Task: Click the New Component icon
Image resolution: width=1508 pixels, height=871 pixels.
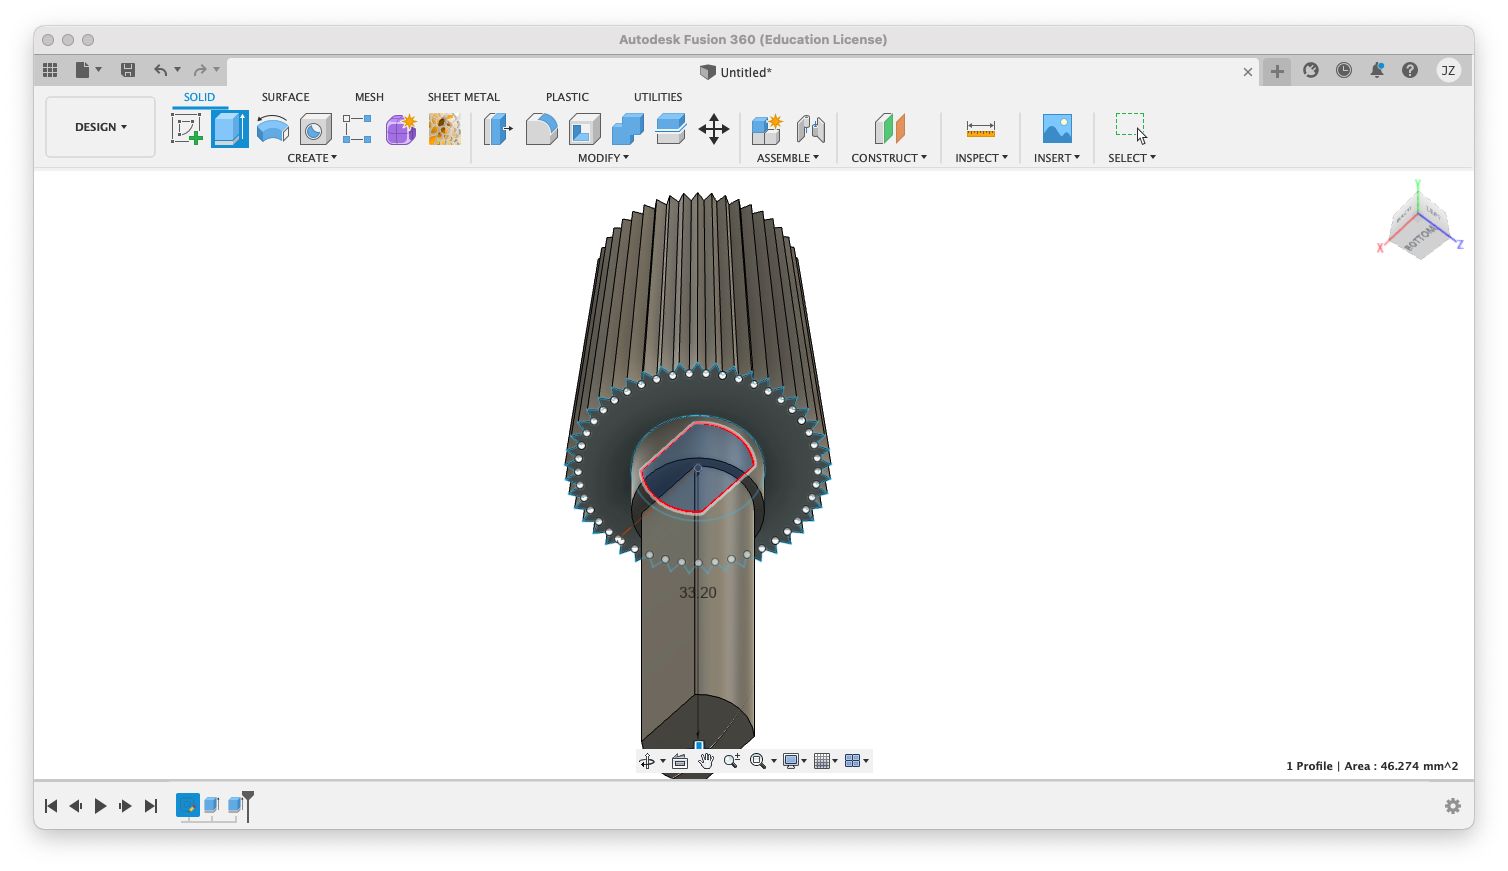Action: (x=767, y=129)
